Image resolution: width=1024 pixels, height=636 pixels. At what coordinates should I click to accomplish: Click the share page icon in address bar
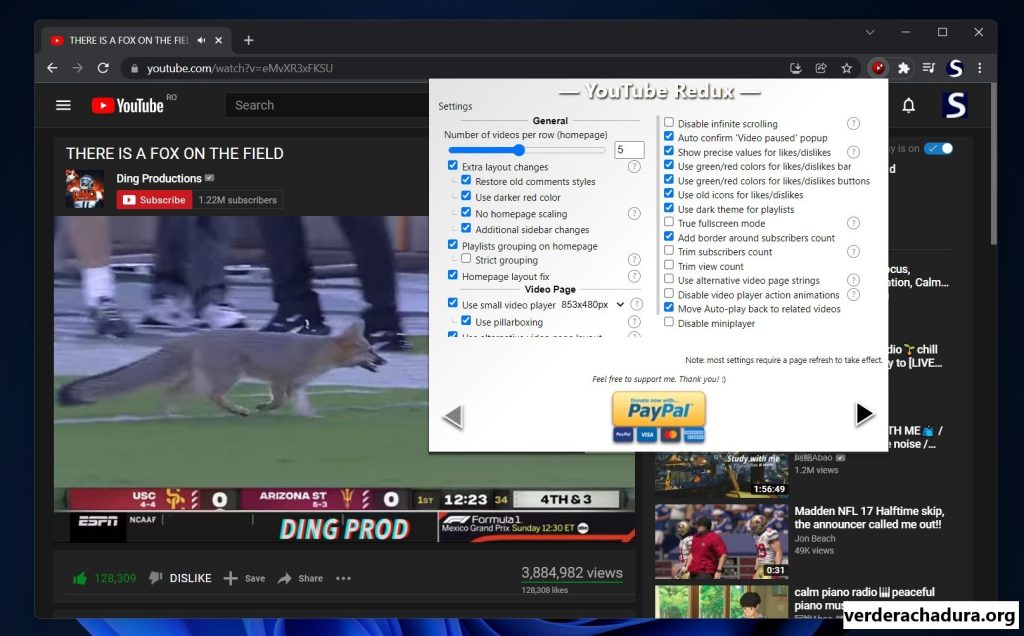(x=821, y=68)
